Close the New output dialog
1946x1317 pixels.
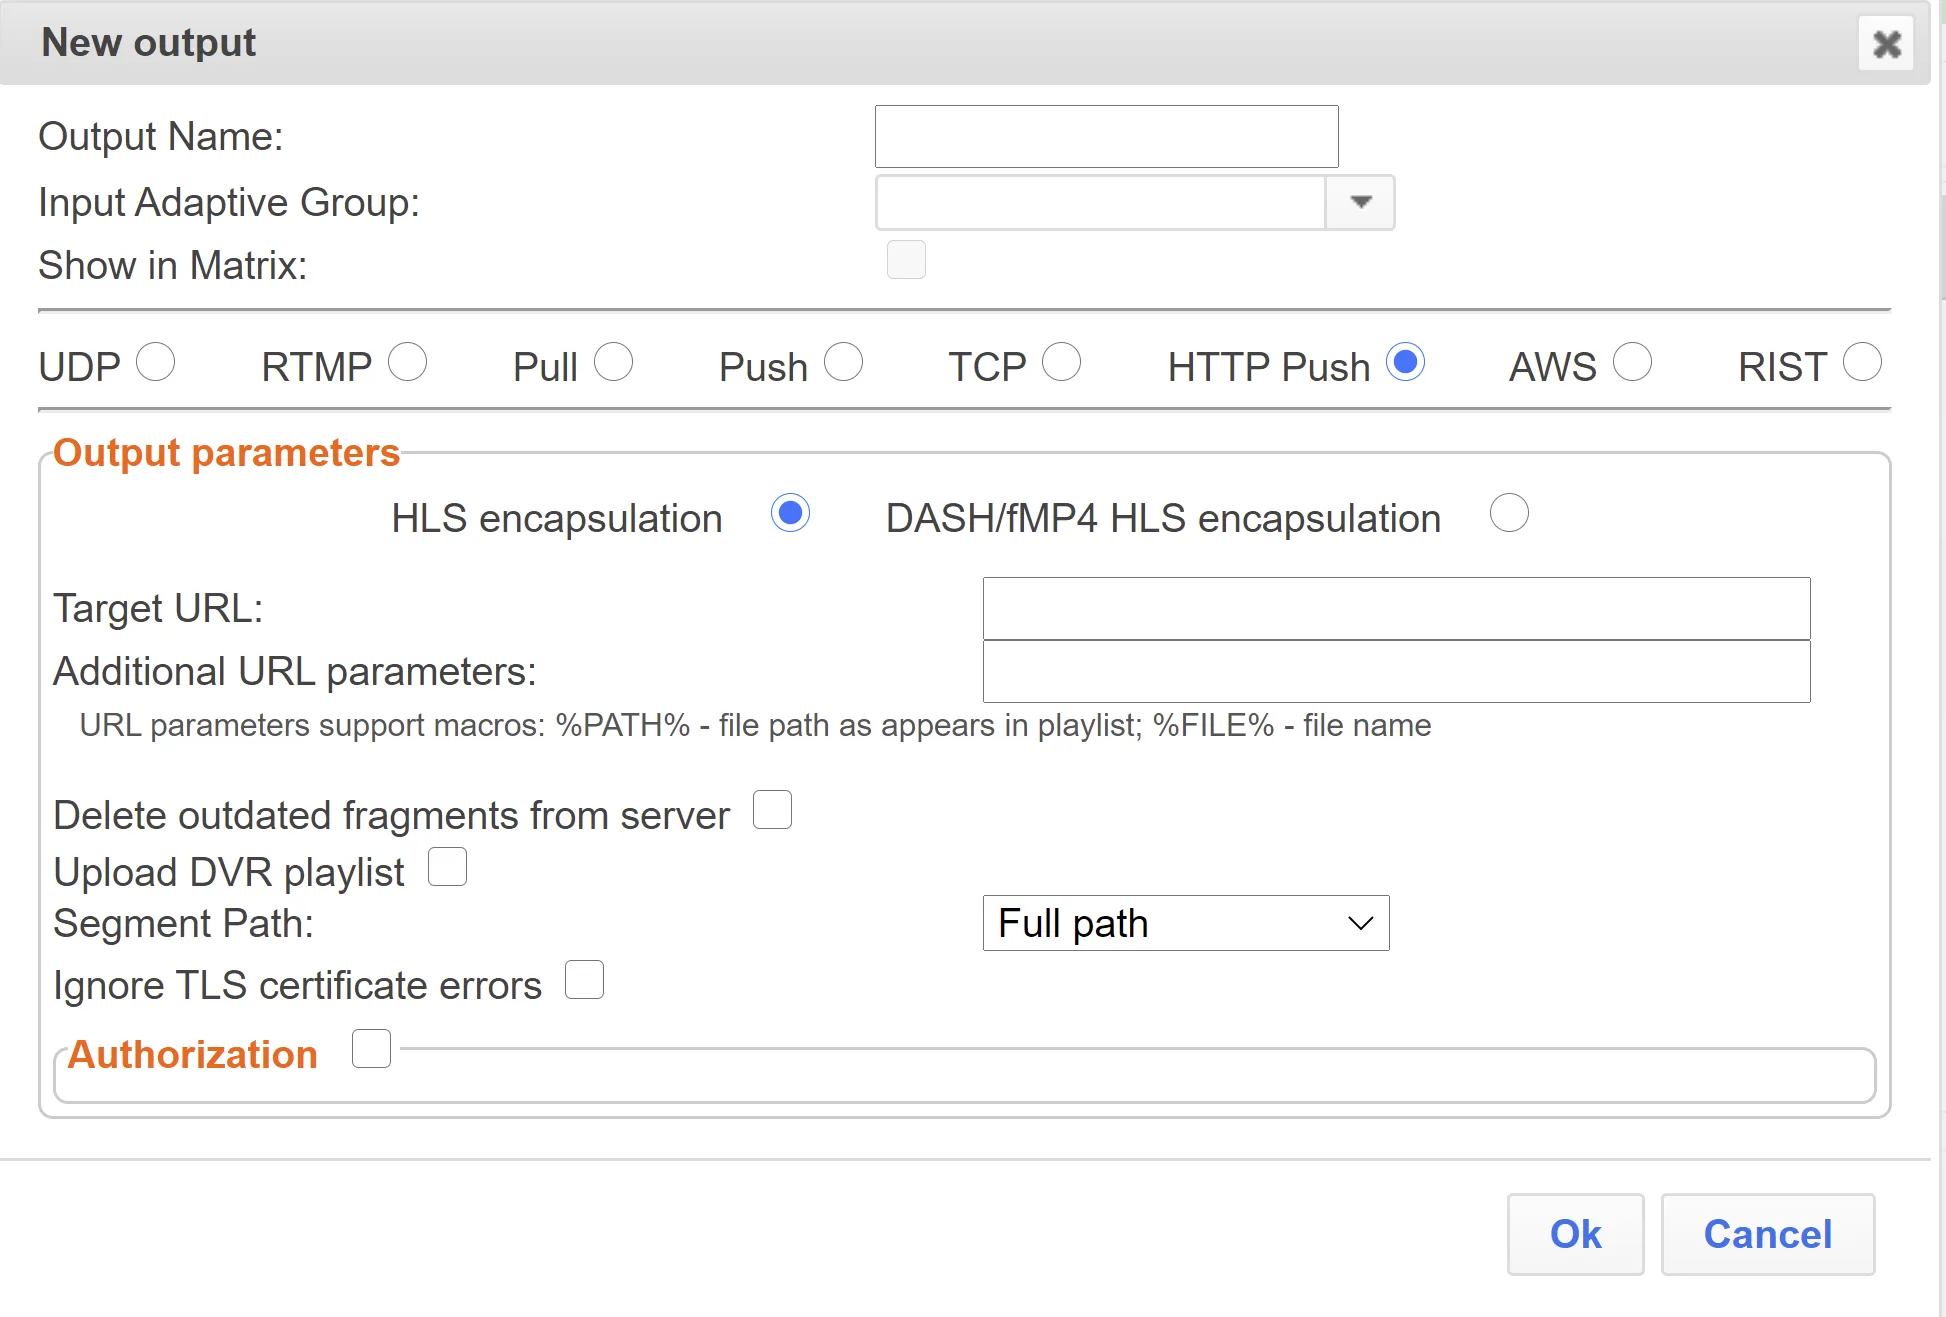tap(1886, 44)
